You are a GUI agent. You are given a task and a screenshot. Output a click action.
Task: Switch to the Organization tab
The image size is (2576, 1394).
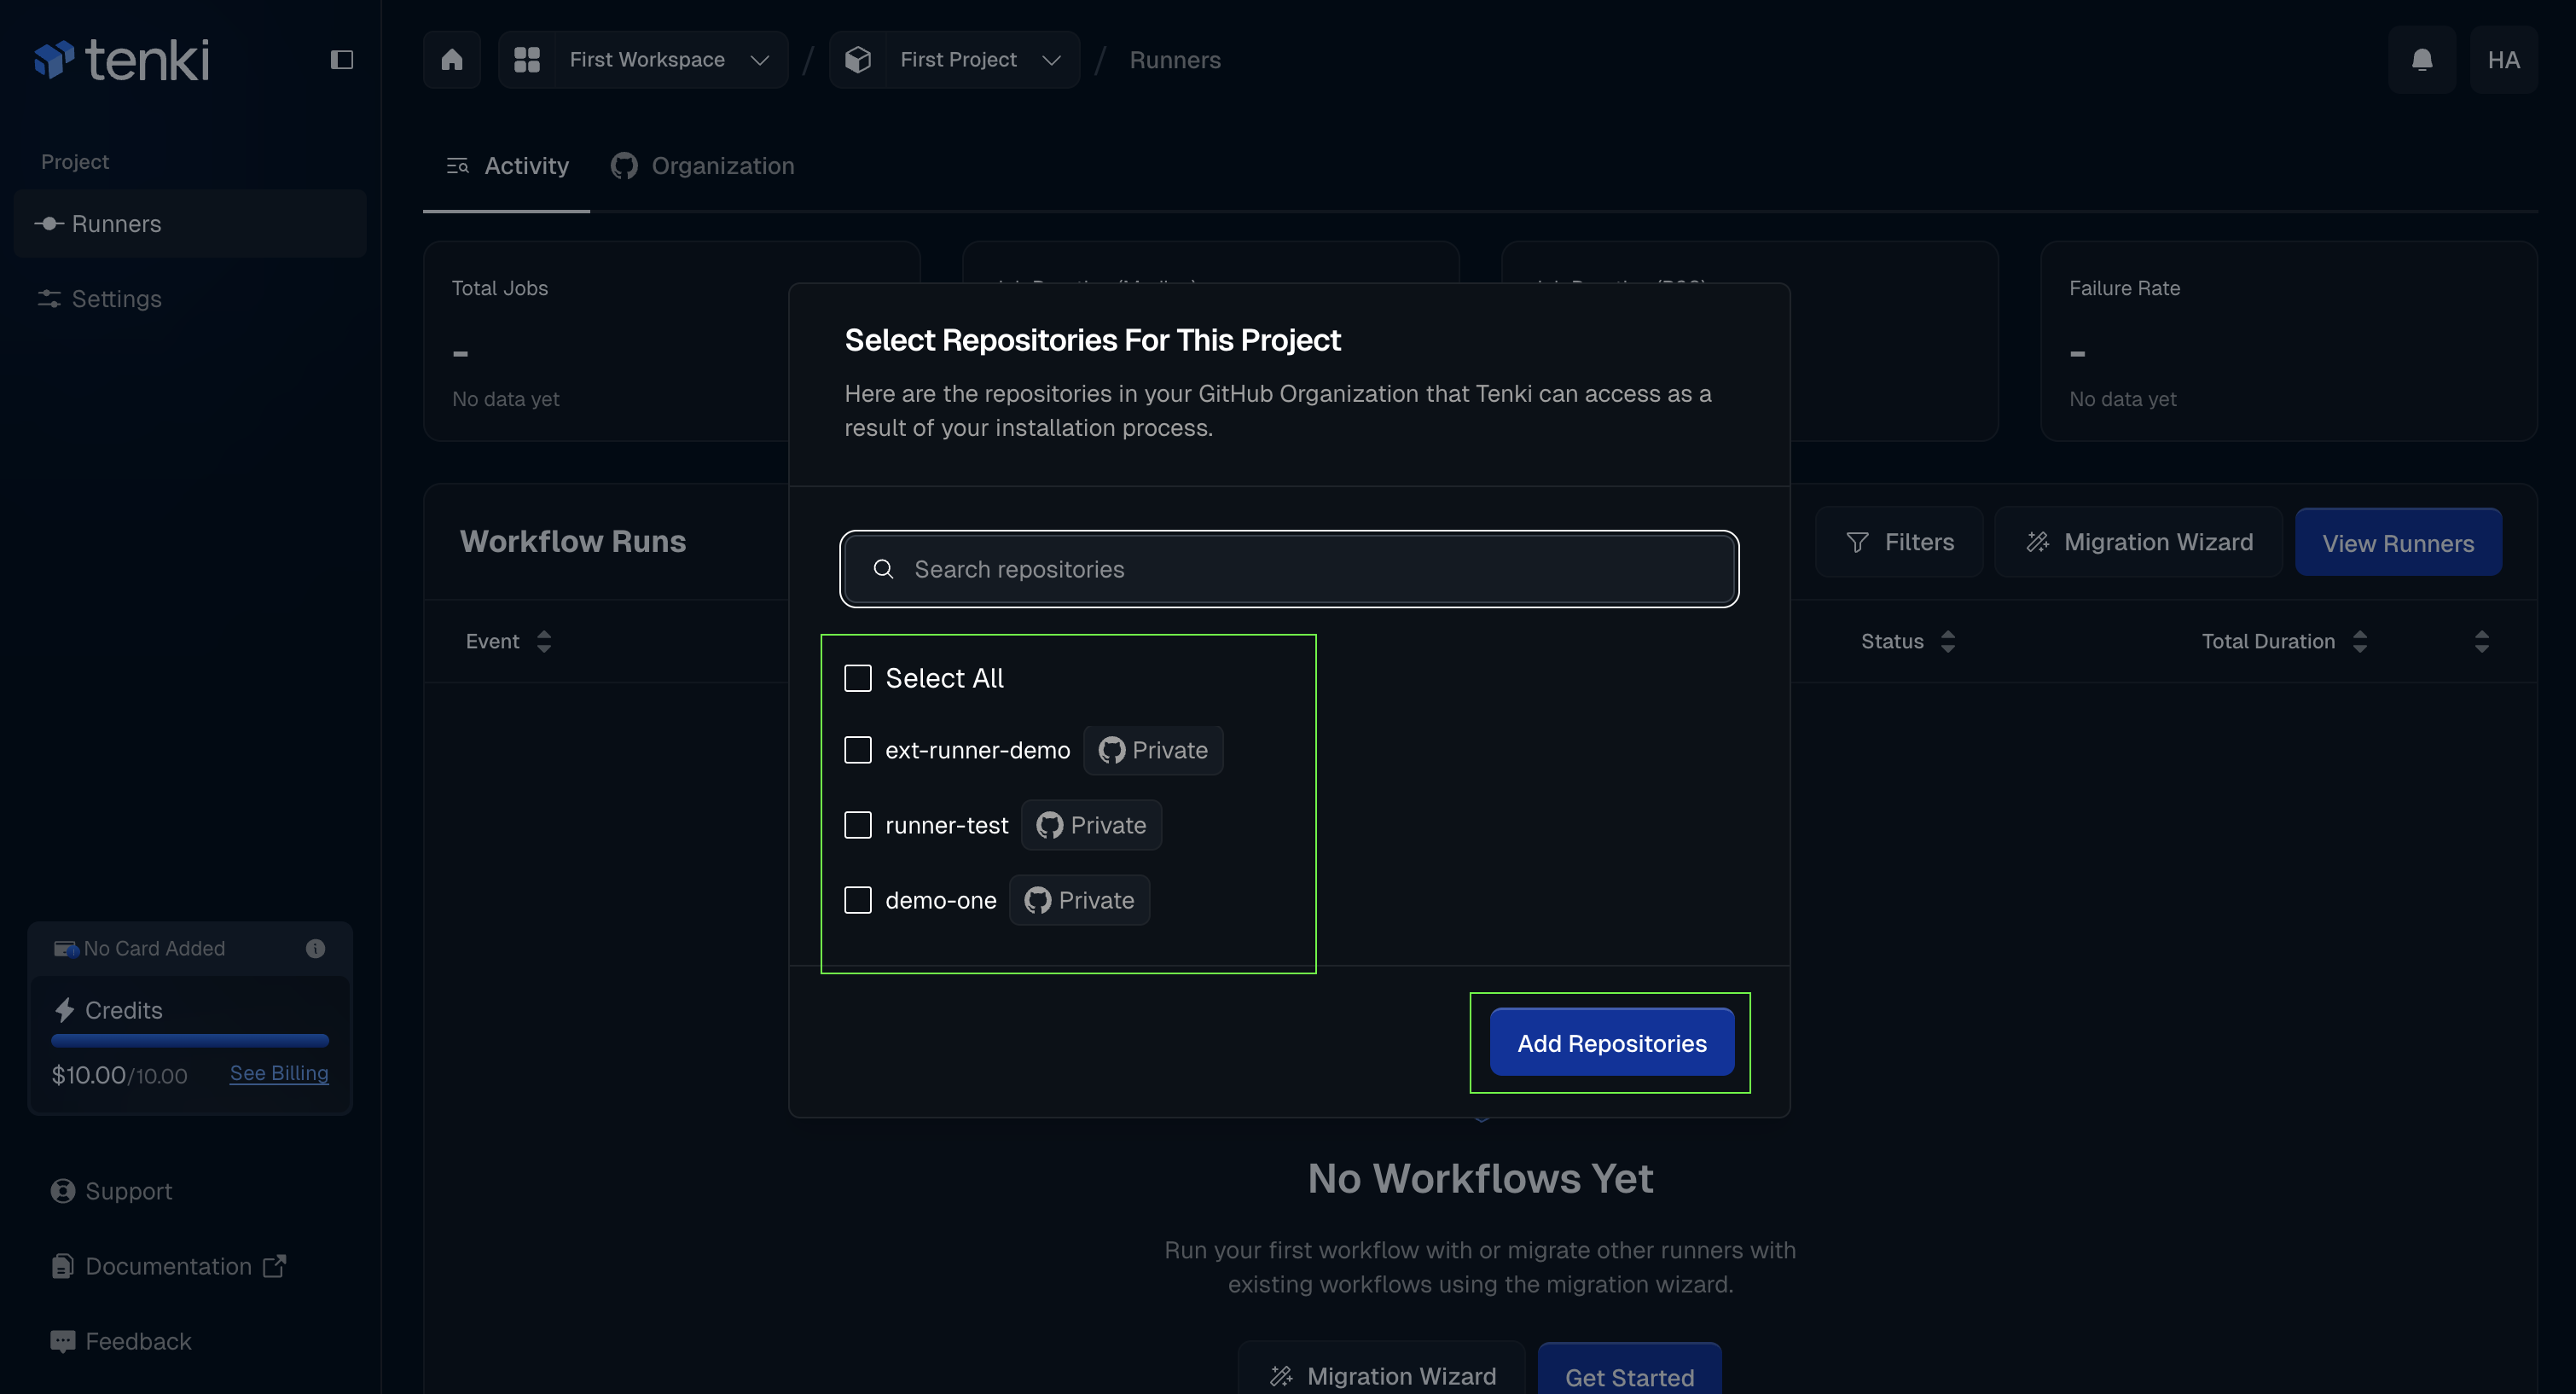tap(703, 166)
